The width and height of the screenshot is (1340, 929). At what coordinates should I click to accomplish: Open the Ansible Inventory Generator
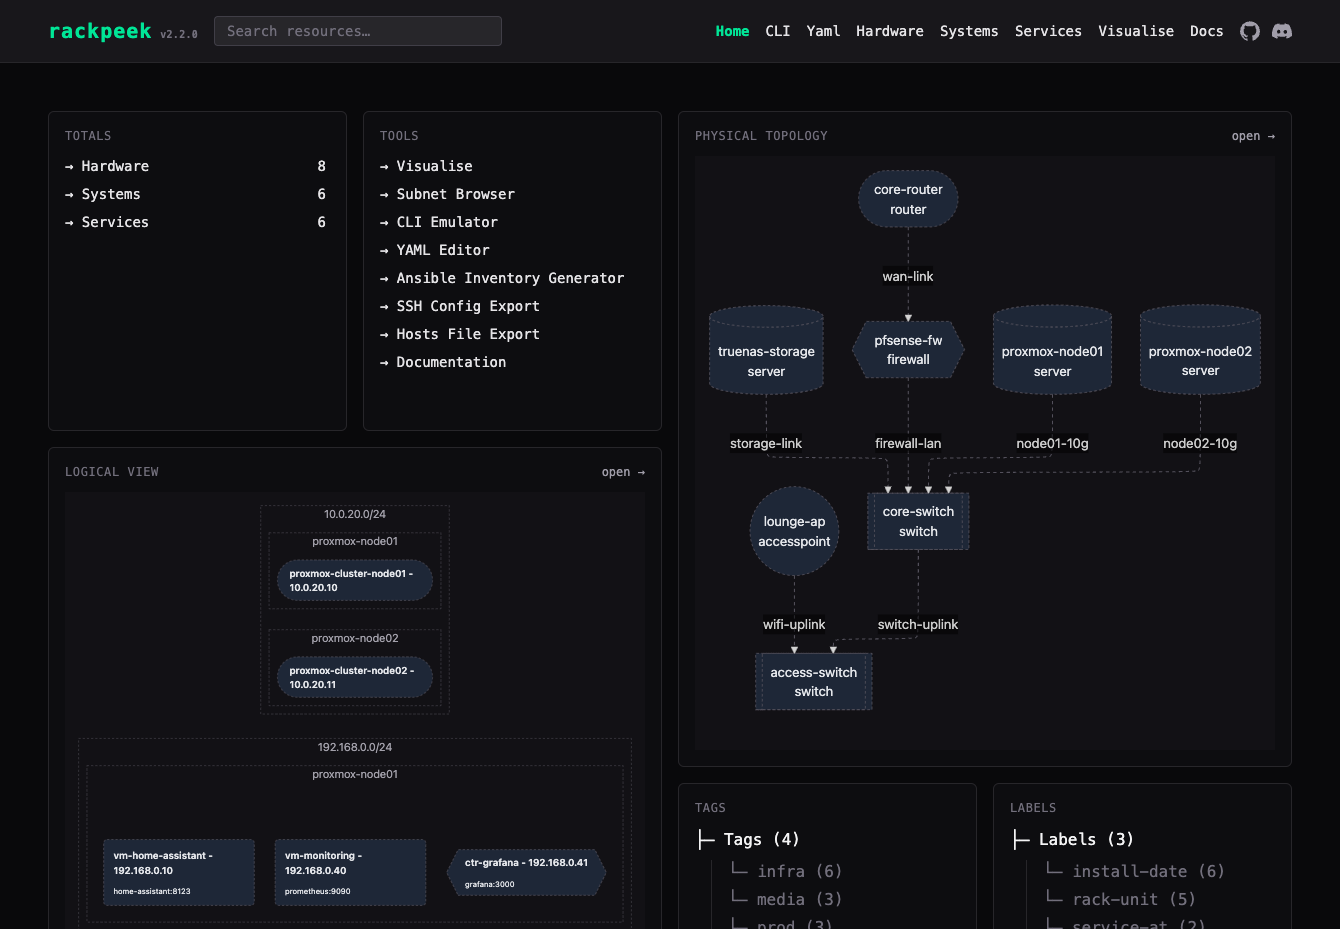pyautogui.click(x=502, y=278)
